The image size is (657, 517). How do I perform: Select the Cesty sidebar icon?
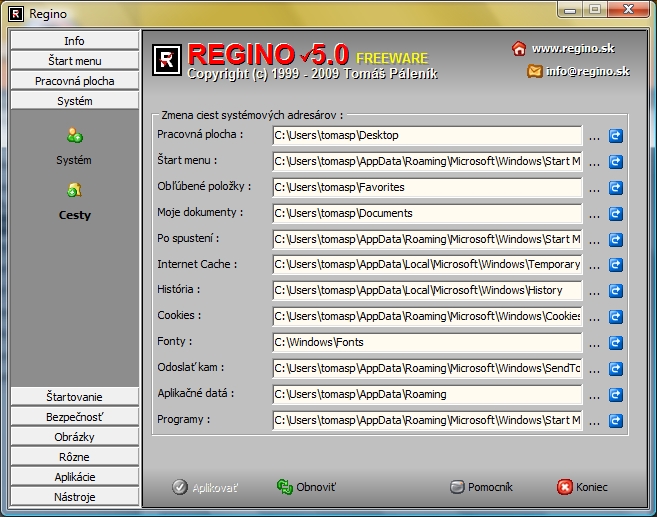(75, 190)
